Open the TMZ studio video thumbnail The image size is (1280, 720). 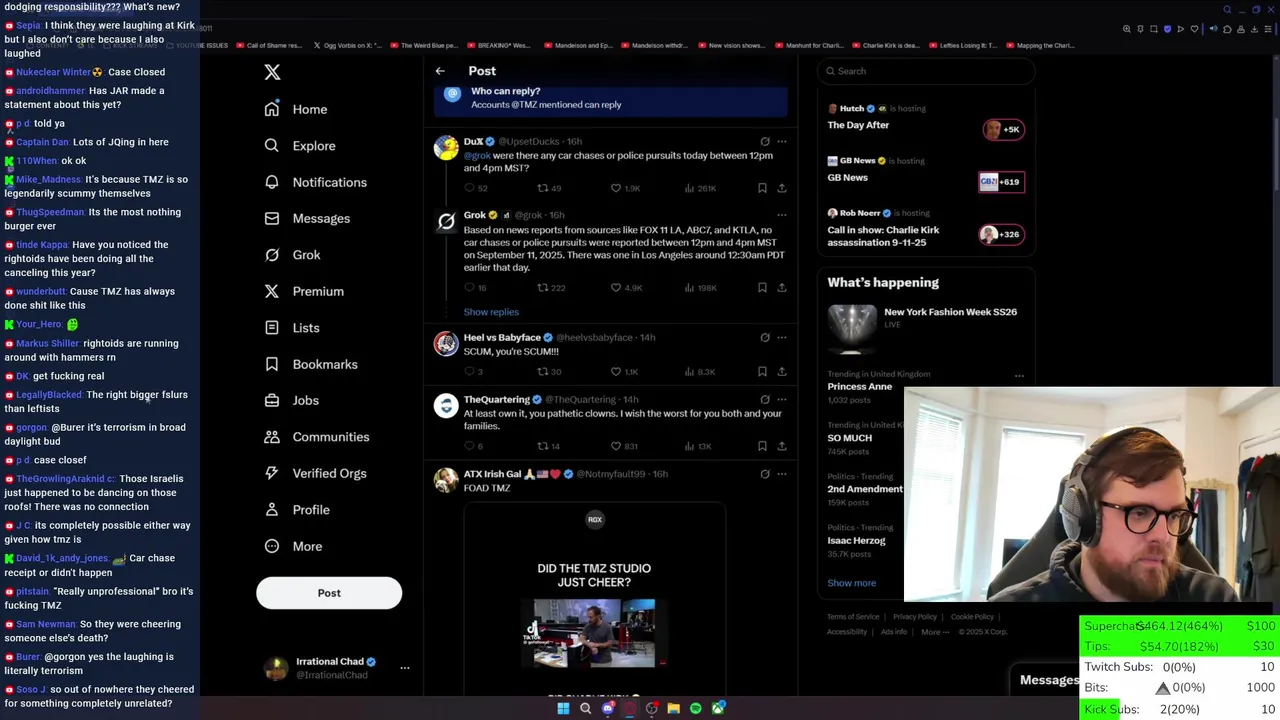pyautogui.click(x=594, y=633)
